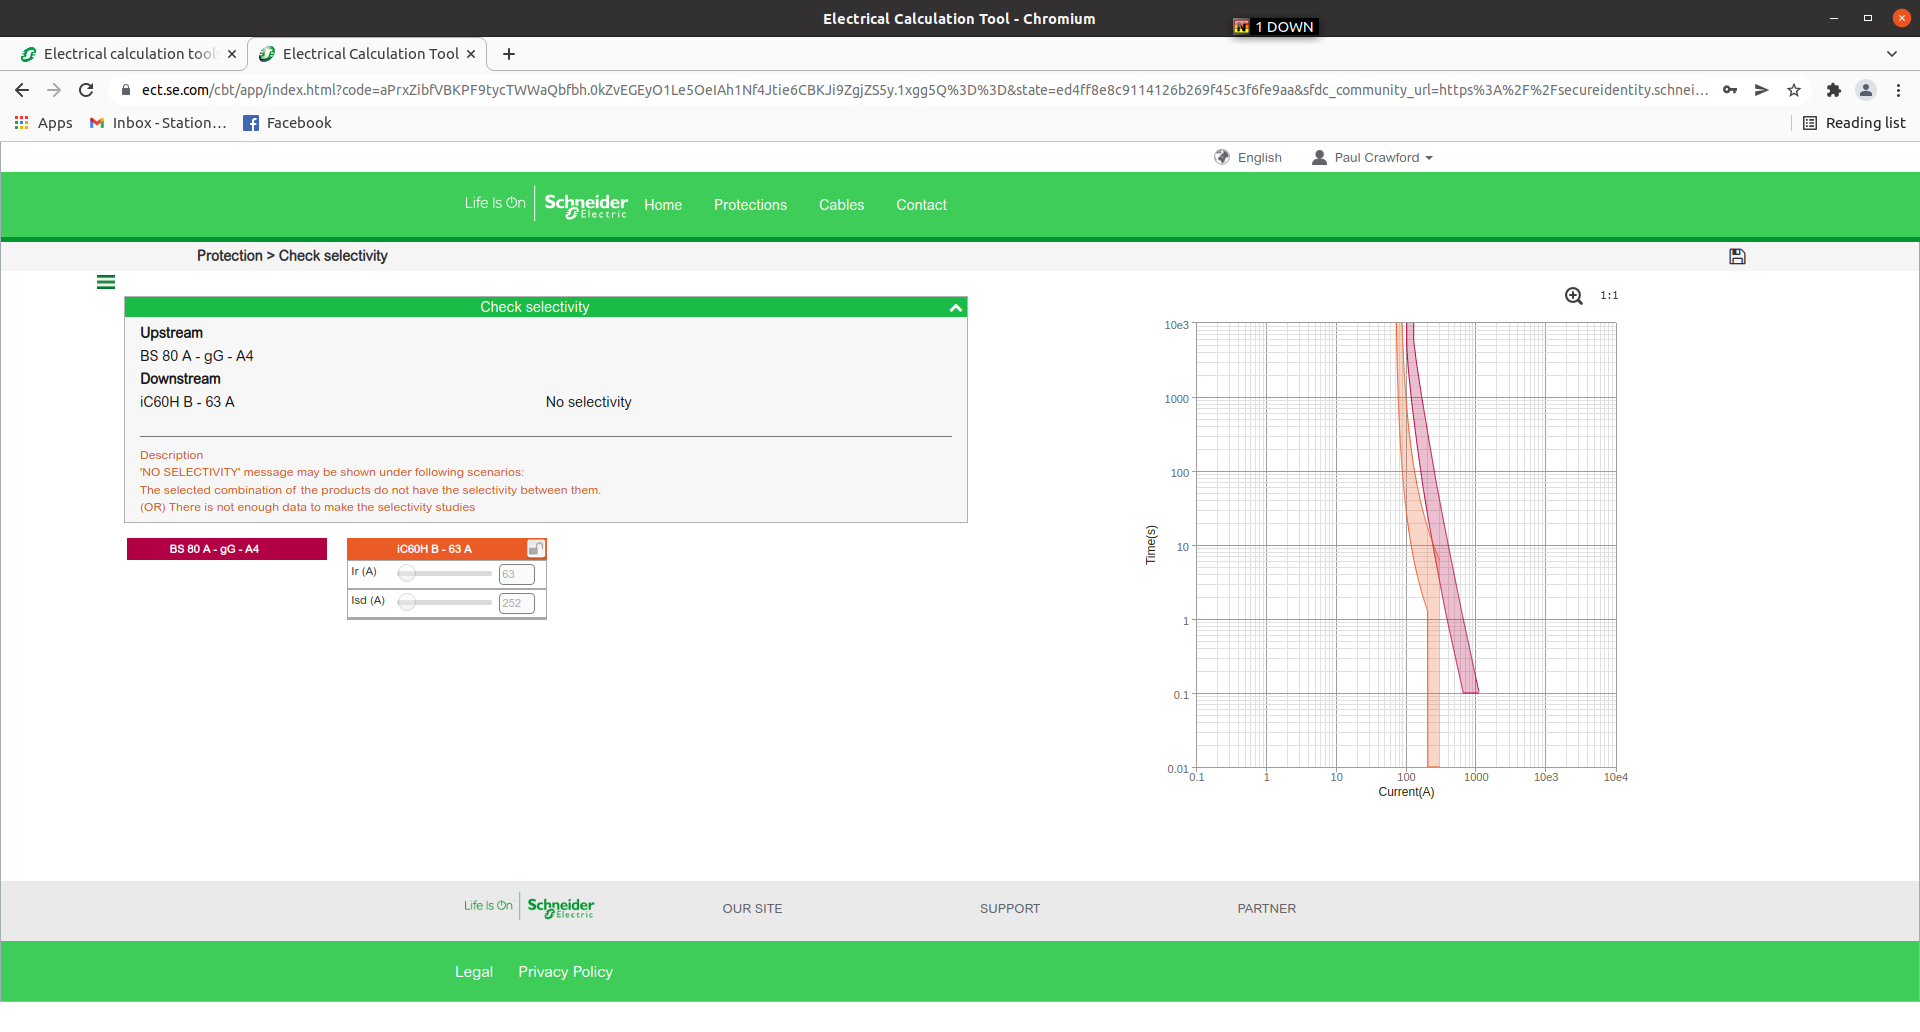
Task: Click the upstream BS 80 A - gG - A4 text
Action: tap(197, 356)
